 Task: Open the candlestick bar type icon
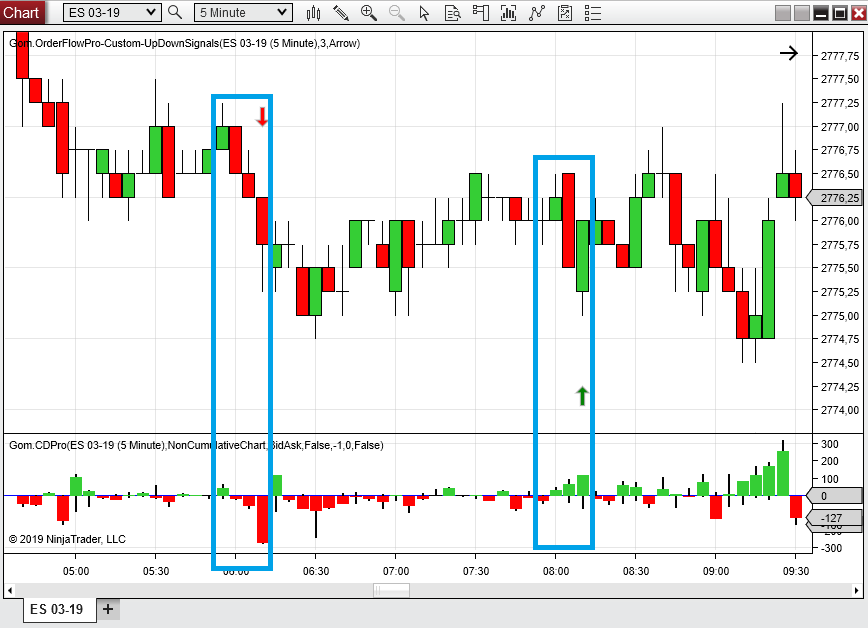[x=313, y=13]
